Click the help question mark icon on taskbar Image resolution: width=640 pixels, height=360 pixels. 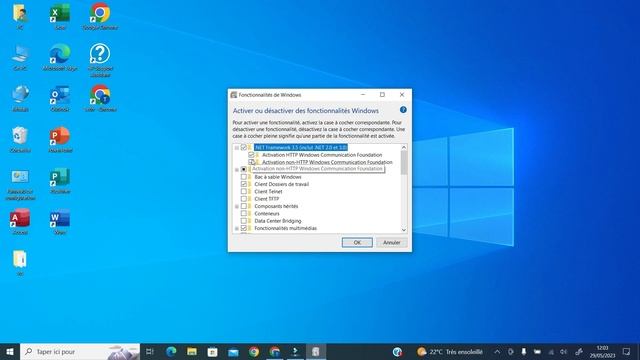tap(397, 351)
